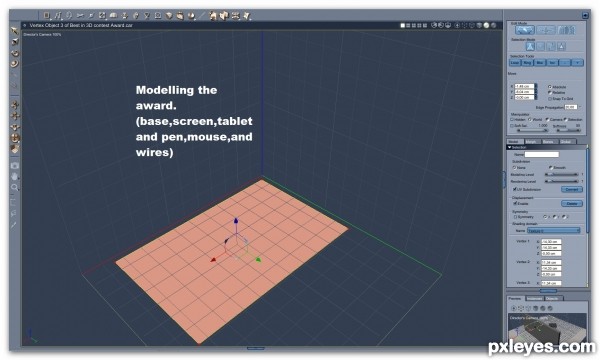This screenshot has height=360, width=600.
Task: Click the pie-shaped icon in top toolbar
Action: (x=191, y=16)
